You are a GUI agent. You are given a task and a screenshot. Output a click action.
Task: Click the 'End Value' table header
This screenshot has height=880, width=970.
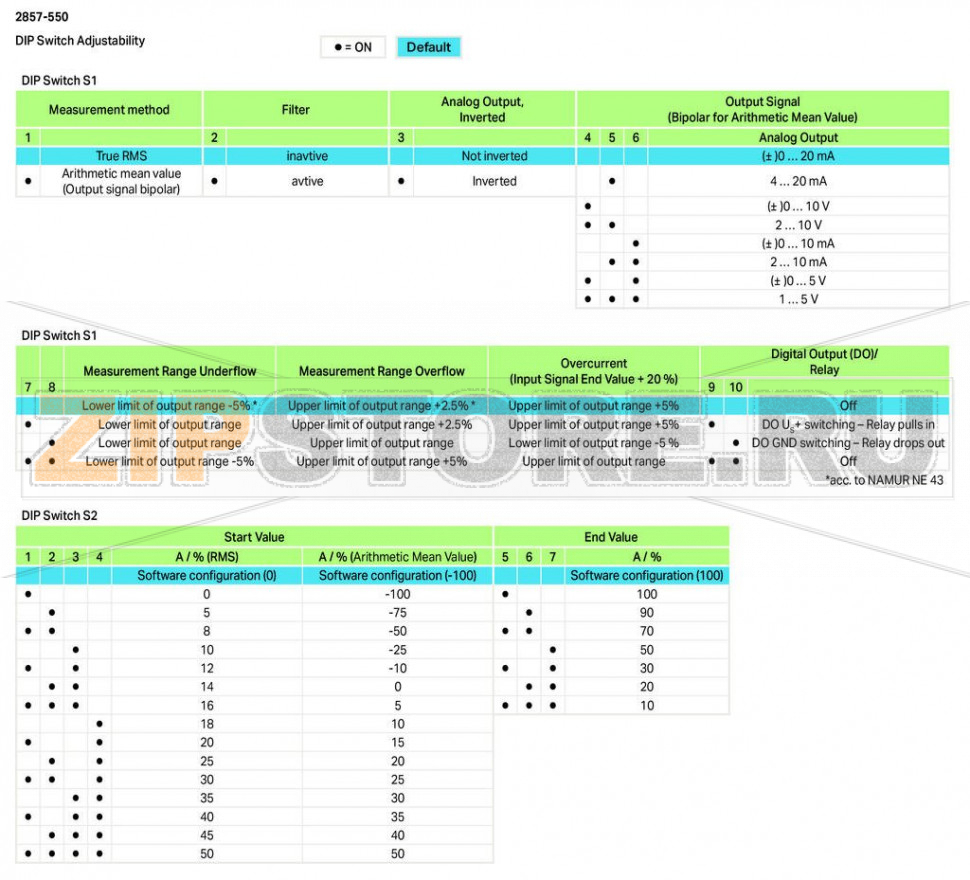[611, 537]
